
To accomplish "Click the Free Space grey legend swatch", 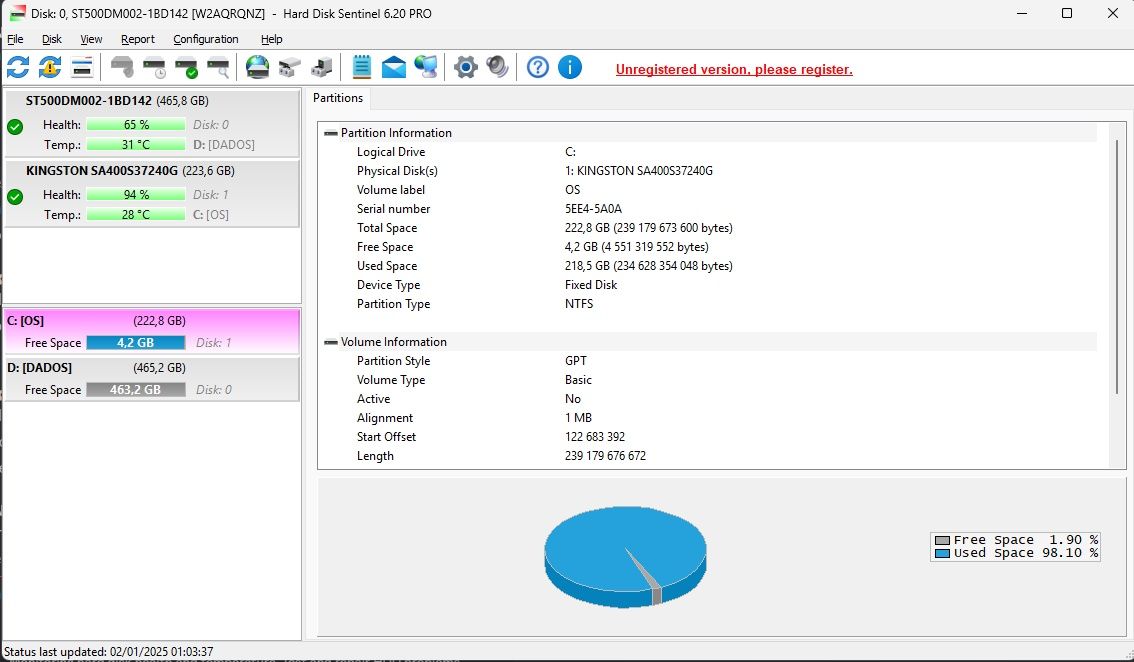I will 942,540.
